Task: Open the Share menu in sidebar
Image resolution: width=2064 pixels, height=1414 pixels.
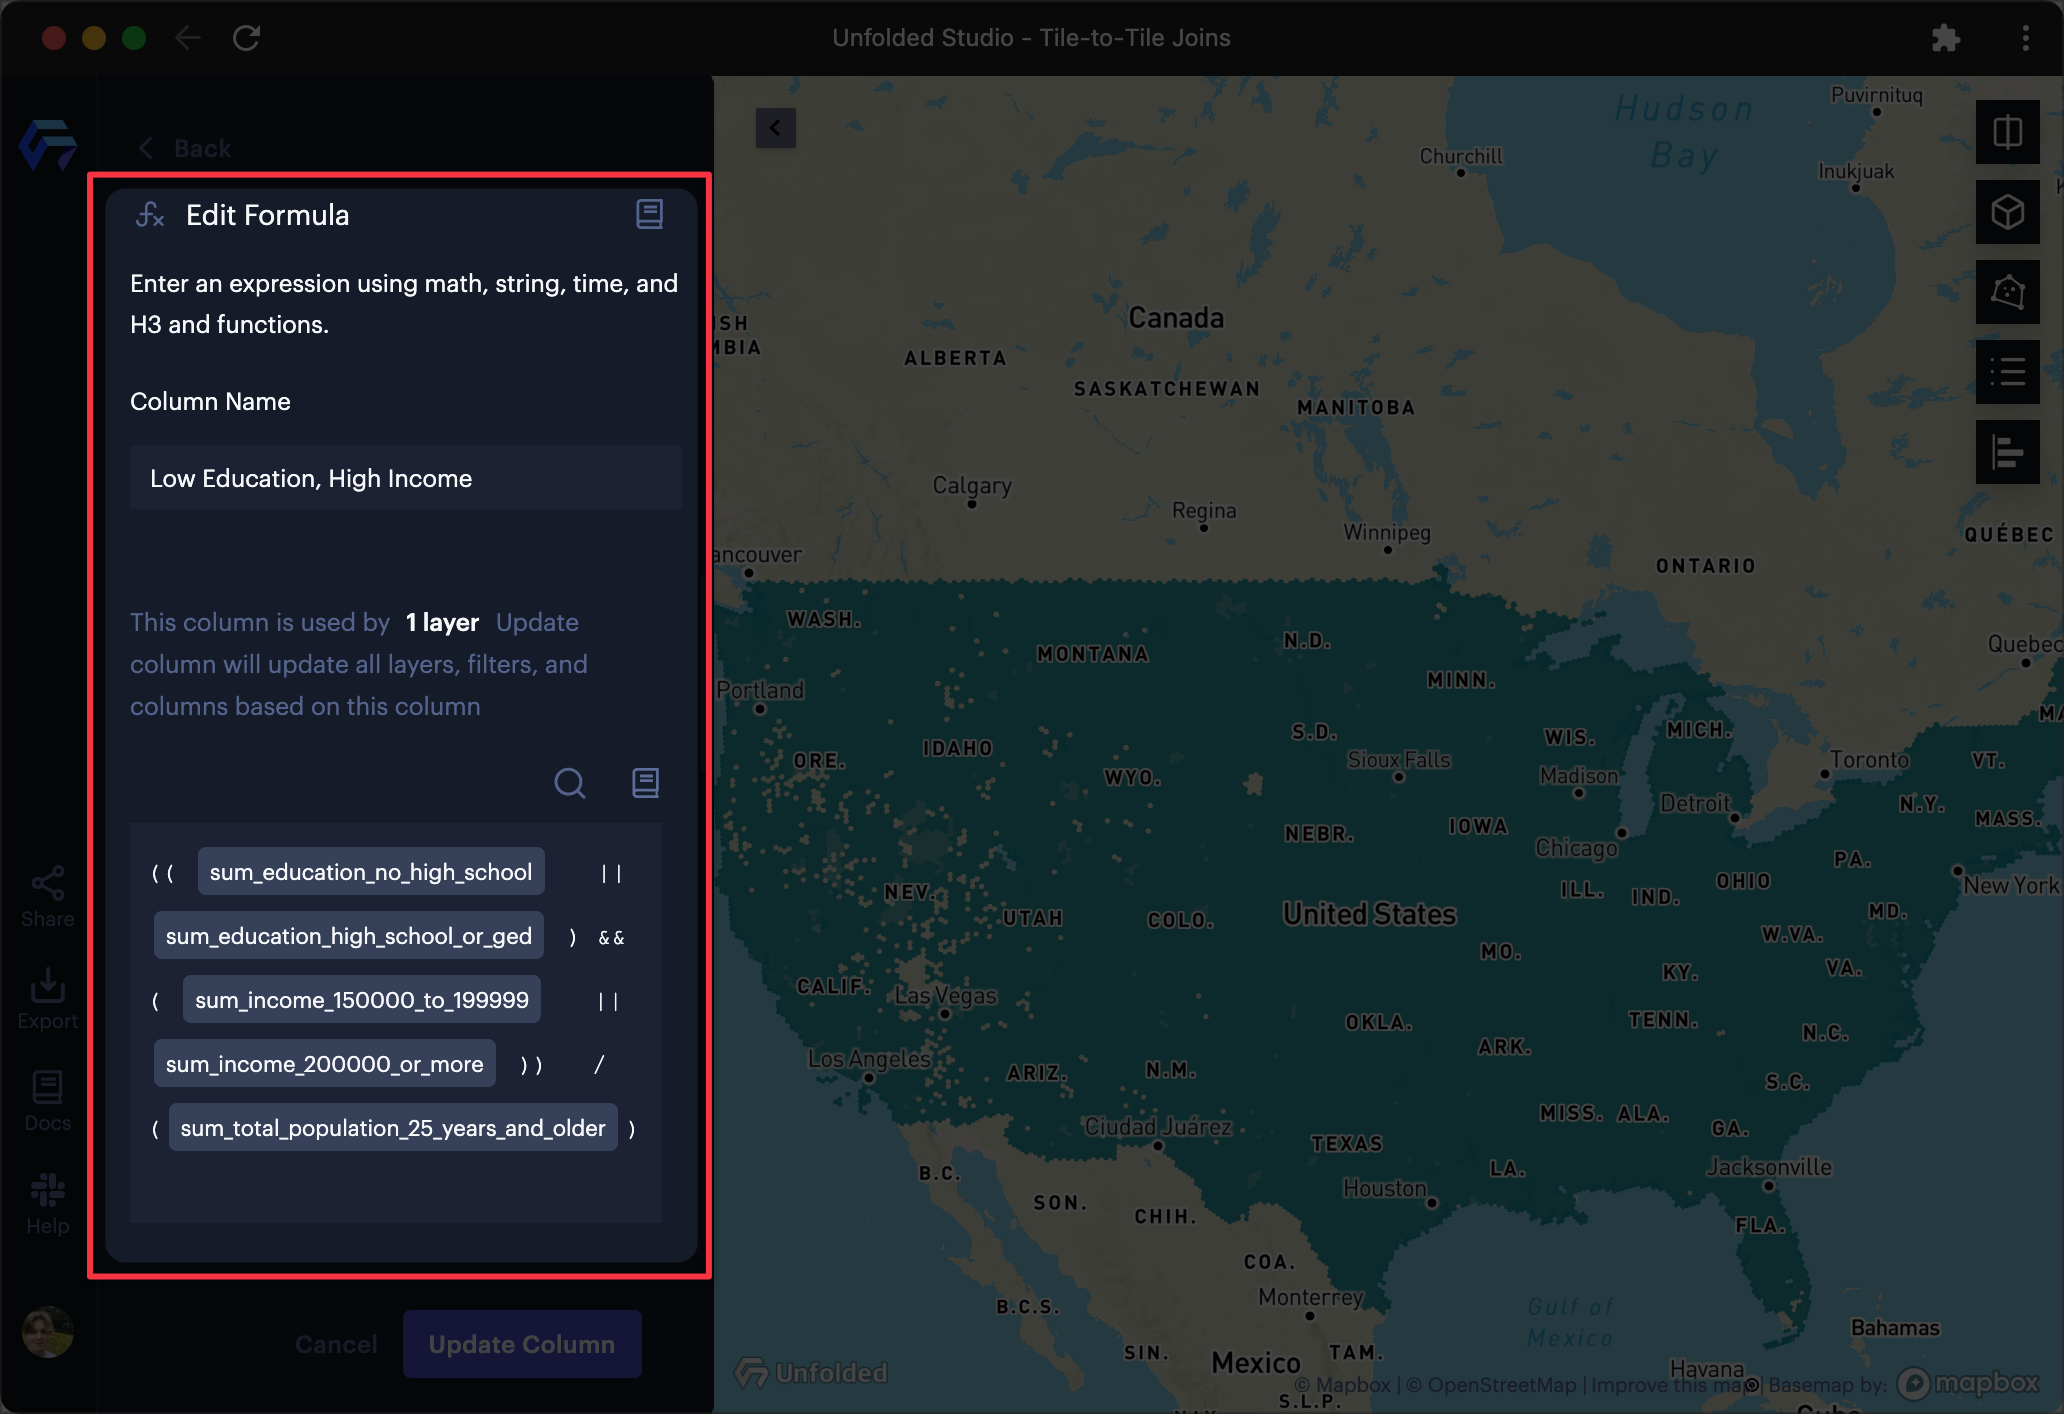Action: coord(47,897)
